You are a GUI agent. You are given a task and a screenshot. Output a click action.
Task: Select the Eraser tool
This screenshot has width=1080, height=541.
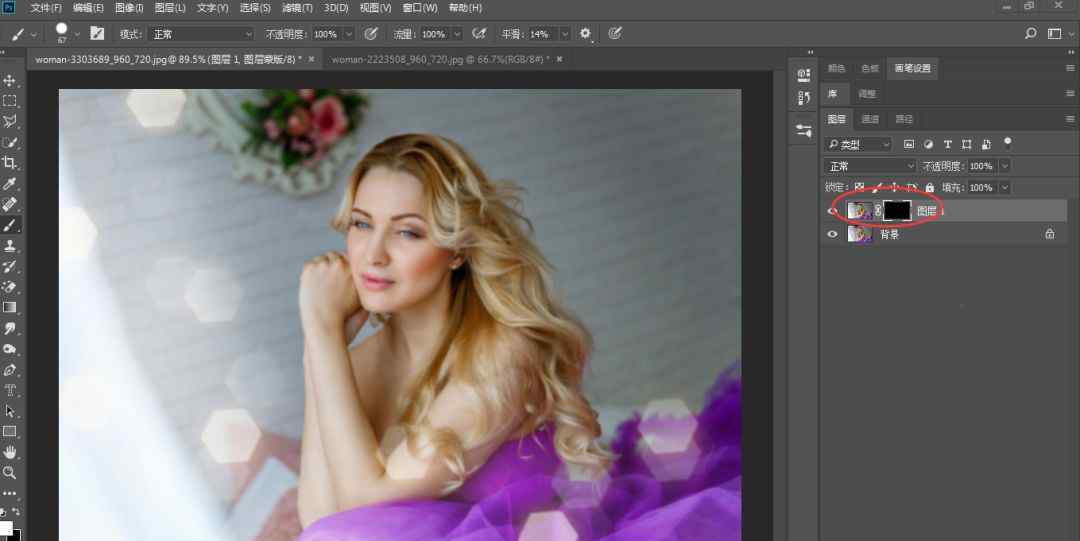[10, 287]
